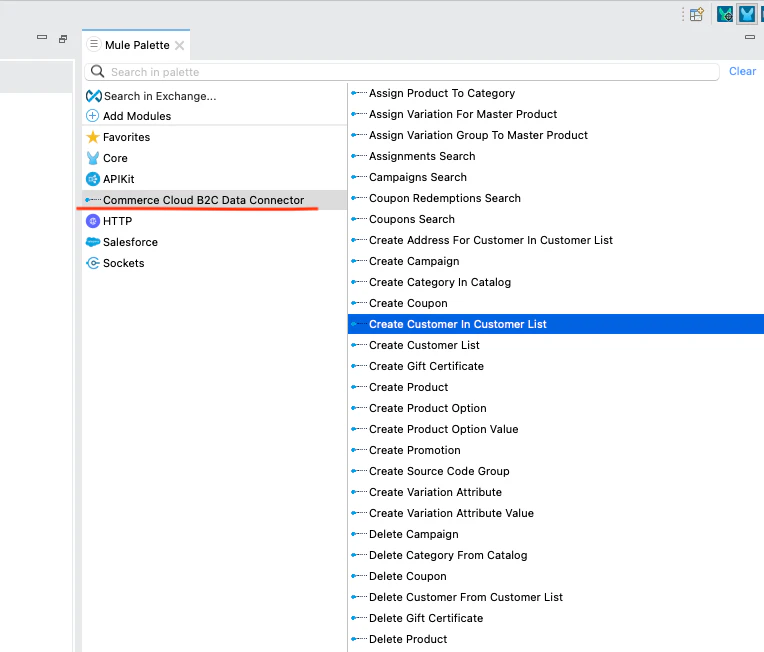Click the Core mule icon
This screenshot has height=652, width=764.
[x=93, y=158]
